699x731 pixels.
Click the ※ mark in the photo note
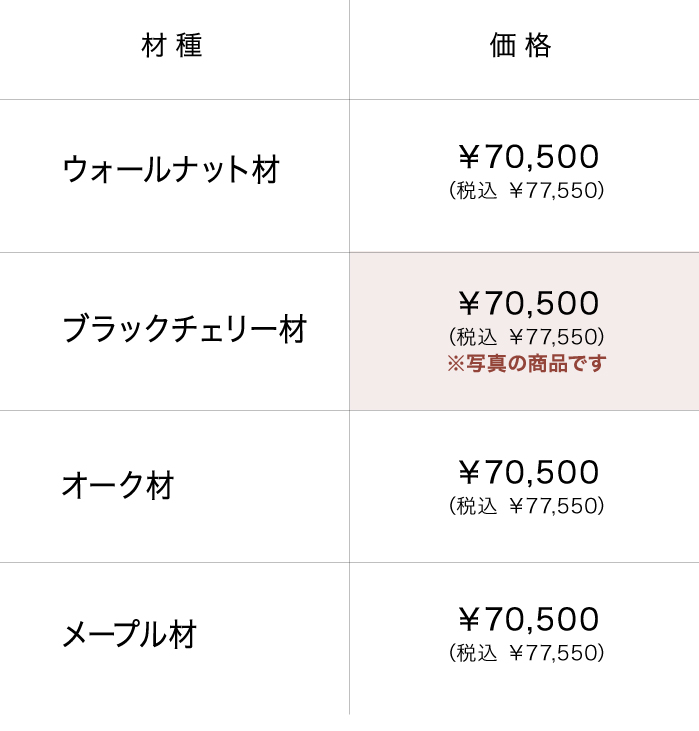coord(455,364)
